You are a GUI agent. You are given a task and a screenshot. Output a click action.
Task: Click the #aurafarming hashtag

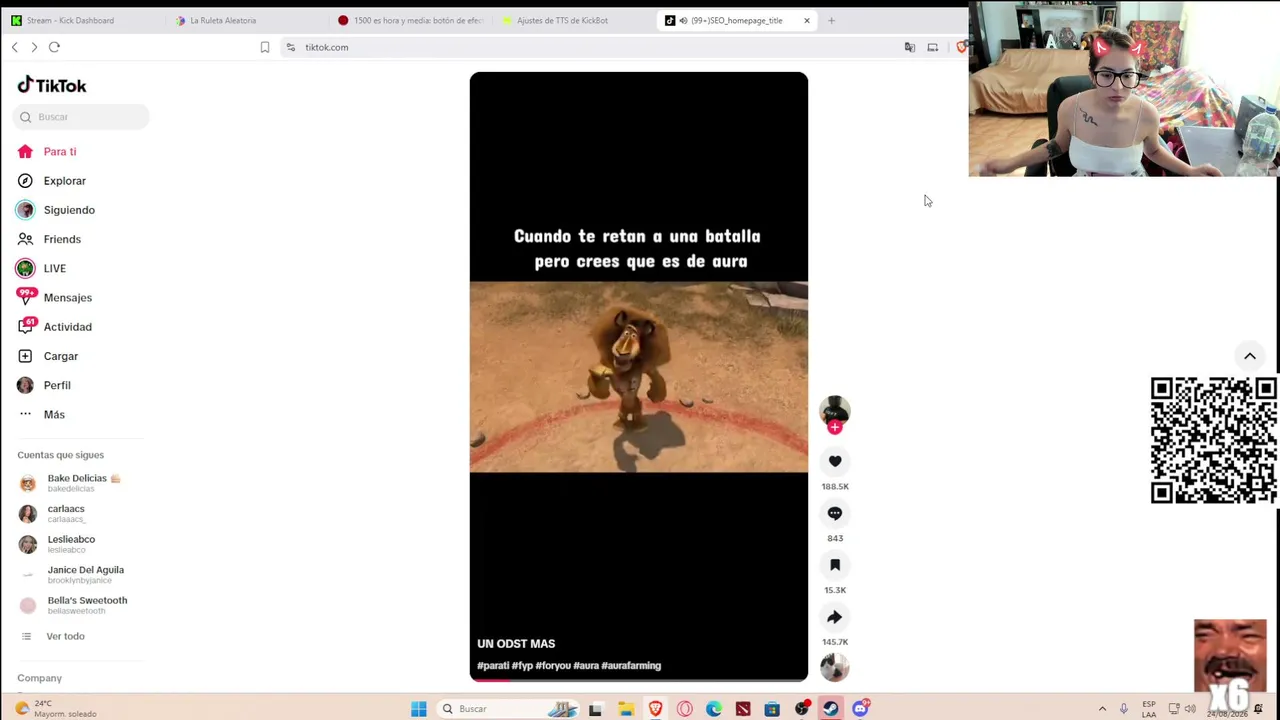coord(631,666)
